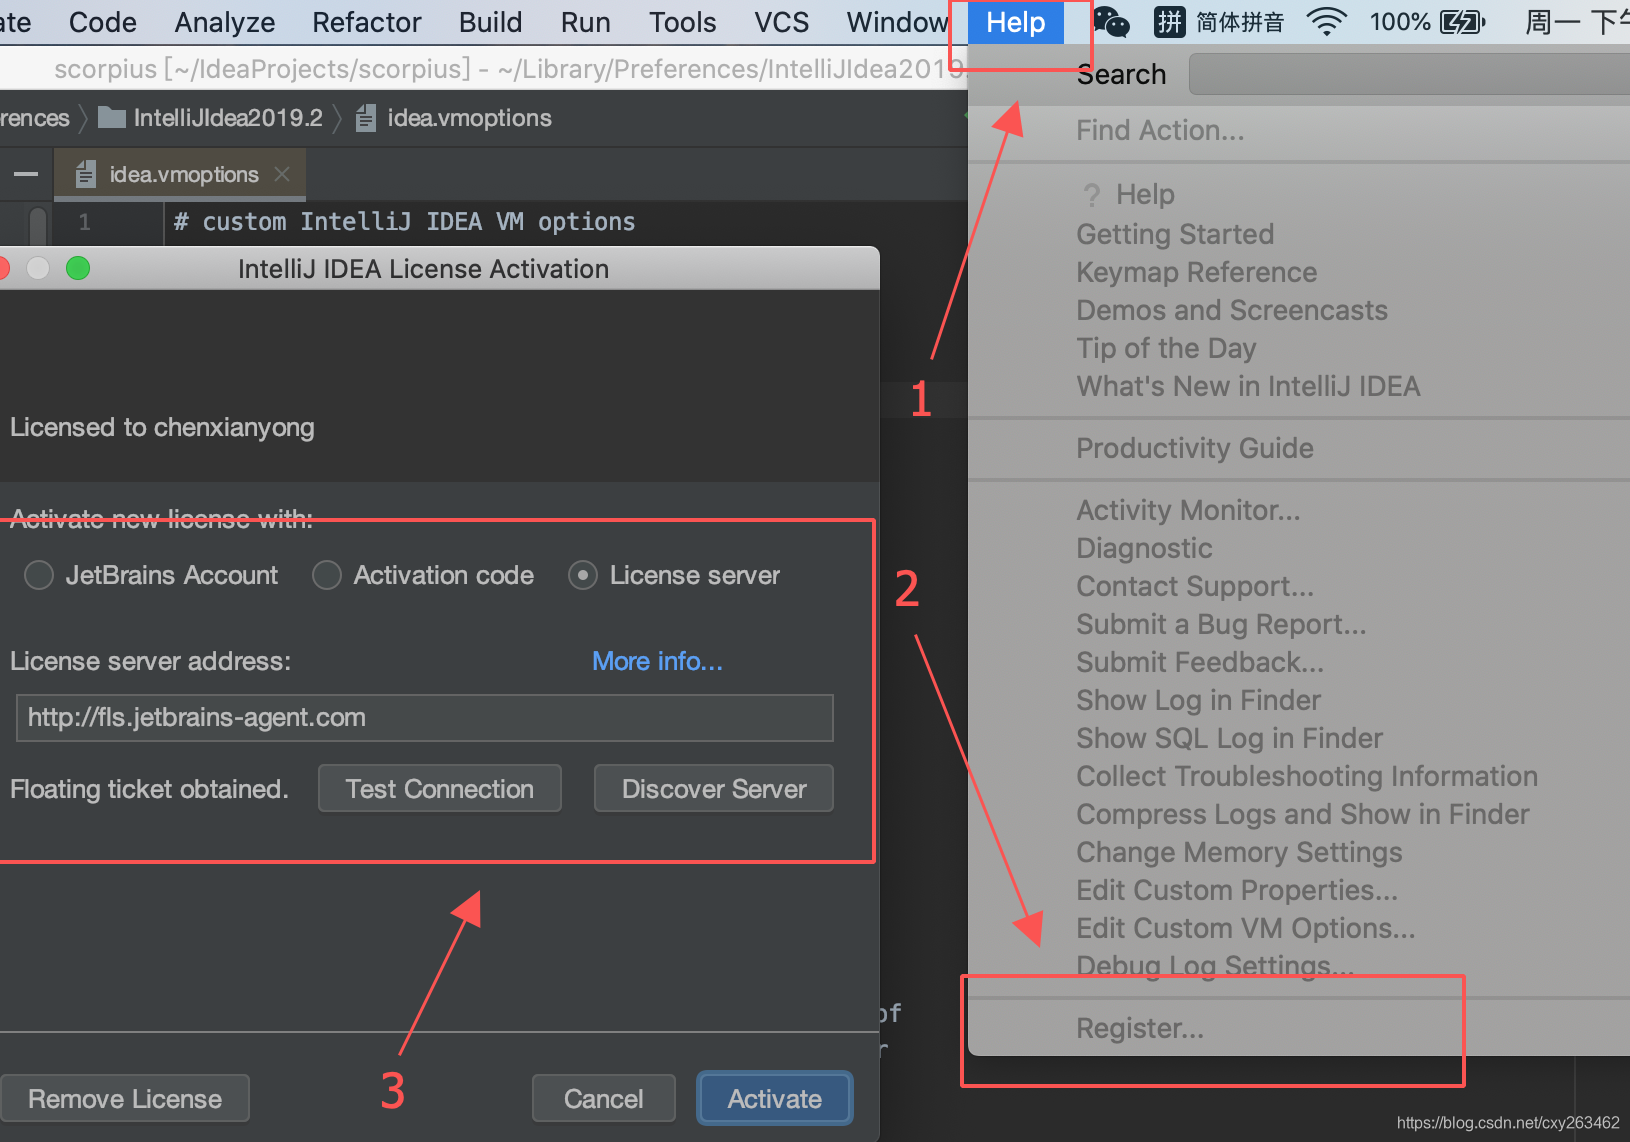
Task: Open the Build menu
Action: (x=491, y=22)
